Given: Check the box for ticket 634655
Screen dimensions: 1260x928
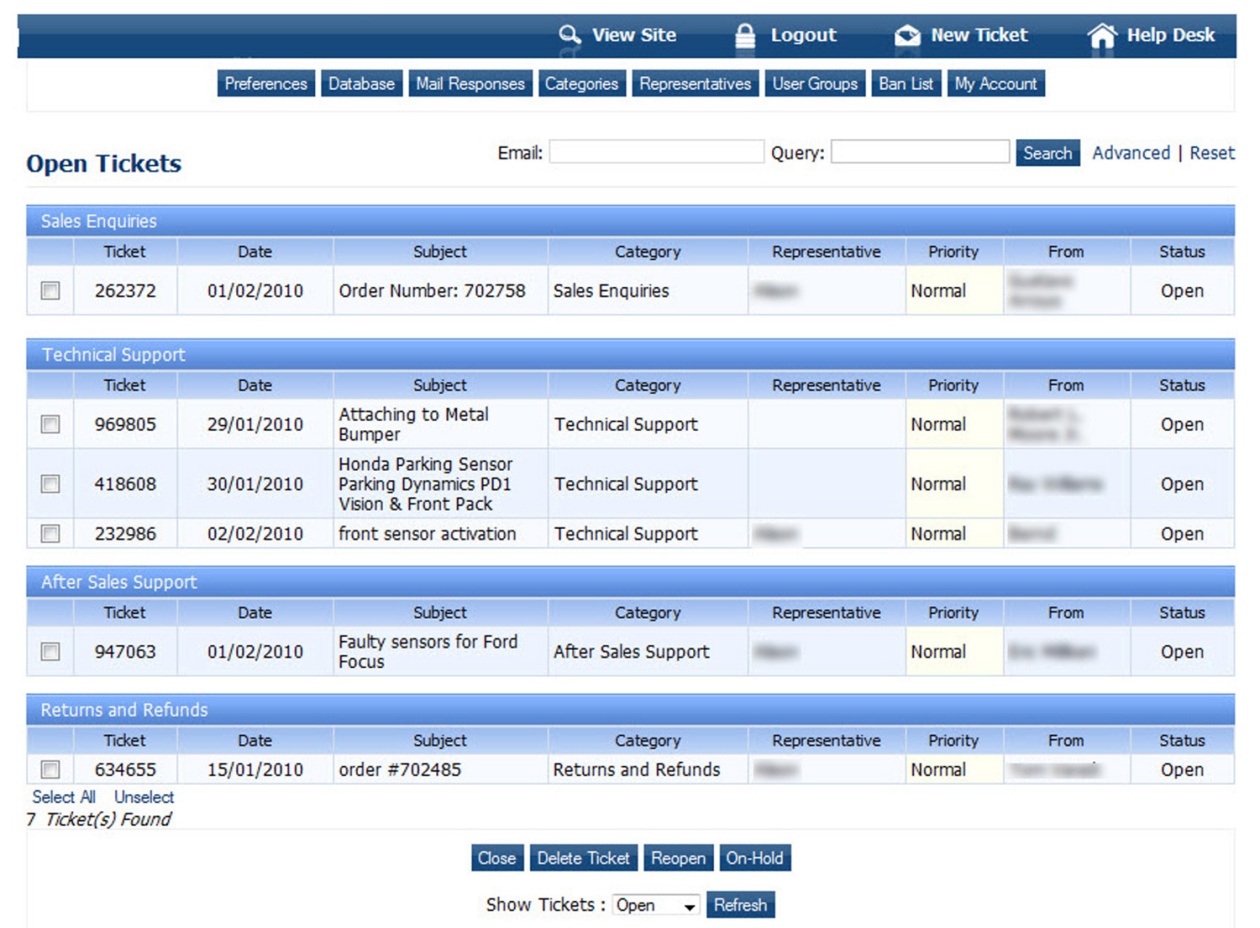Looking at the screenshot, I should click(x=50, y=770).
